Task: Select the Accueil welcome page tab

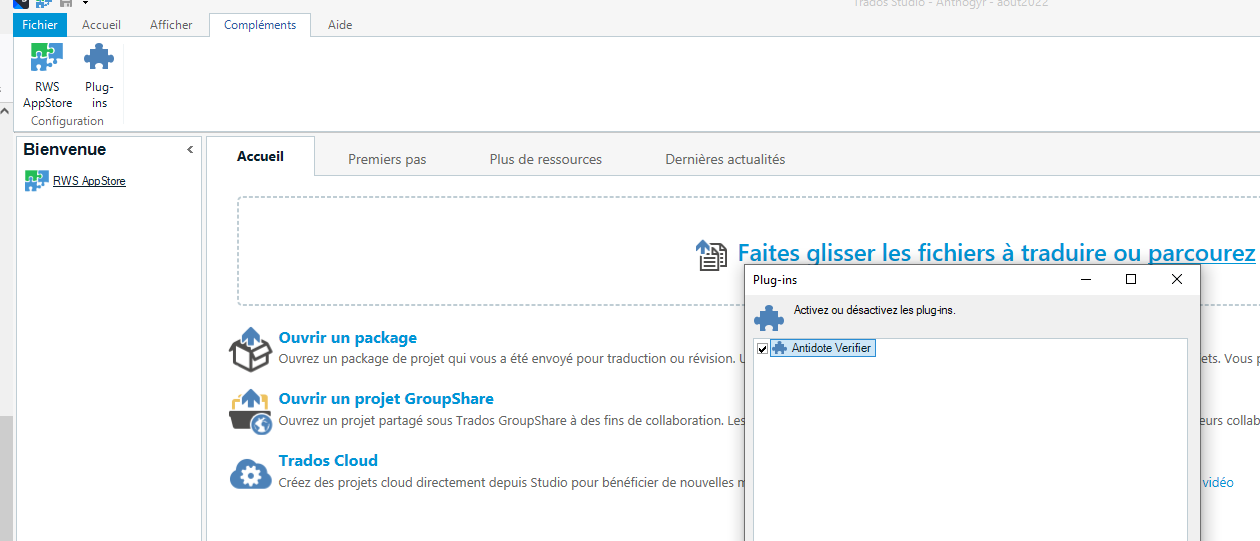Action: (260, 157)
